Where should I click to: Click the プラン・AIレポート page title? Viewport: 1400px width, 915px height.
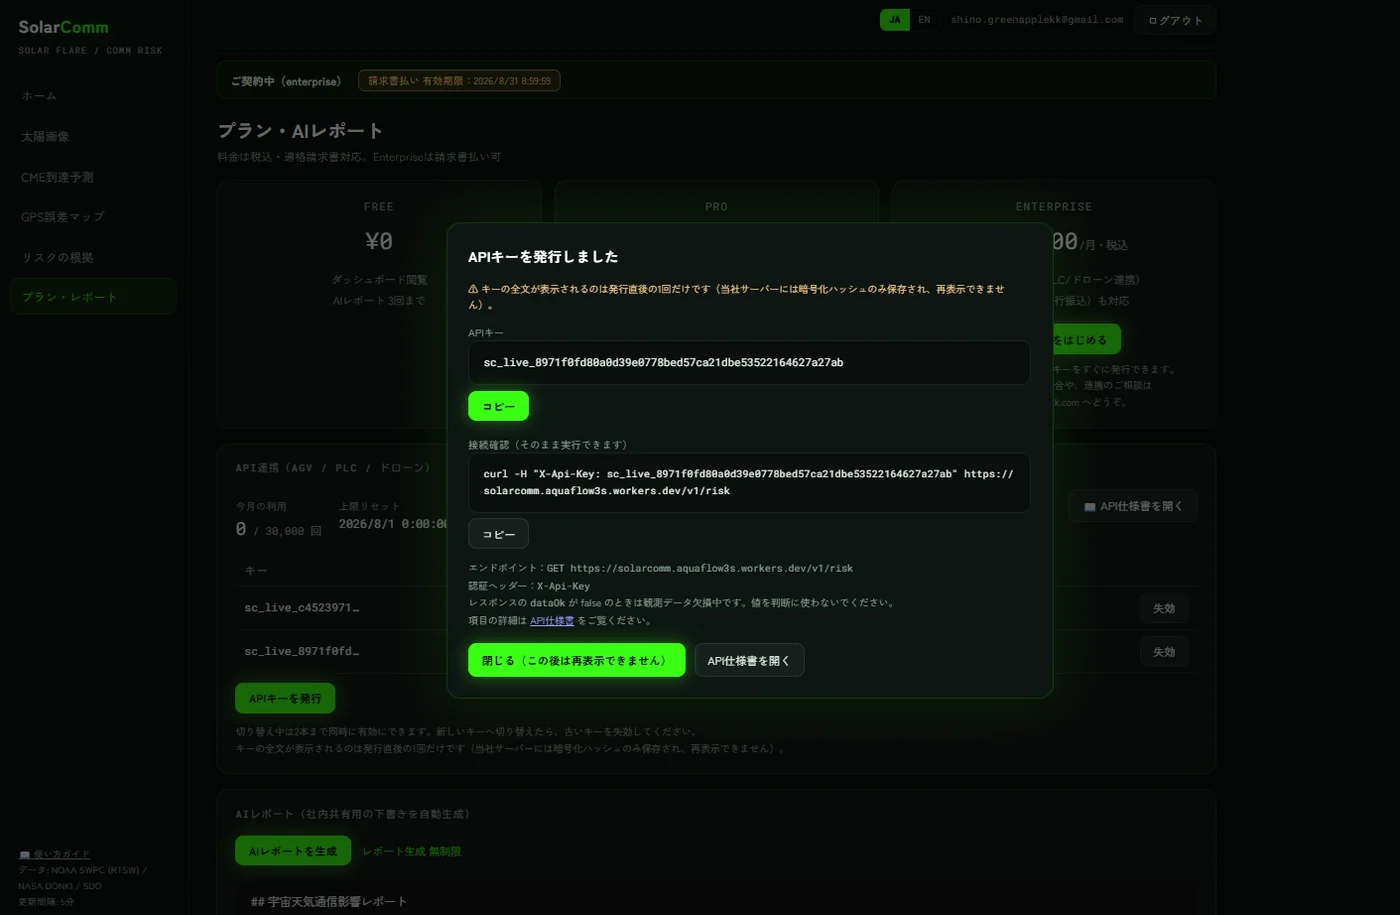[301, 131]
